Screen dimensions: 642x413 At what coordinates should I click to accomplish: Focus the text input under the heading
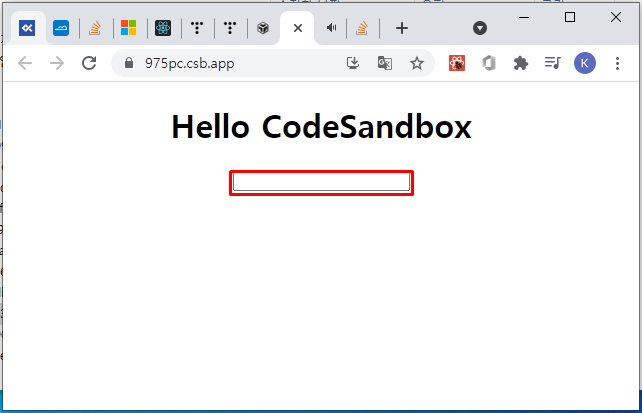[321, 183]
